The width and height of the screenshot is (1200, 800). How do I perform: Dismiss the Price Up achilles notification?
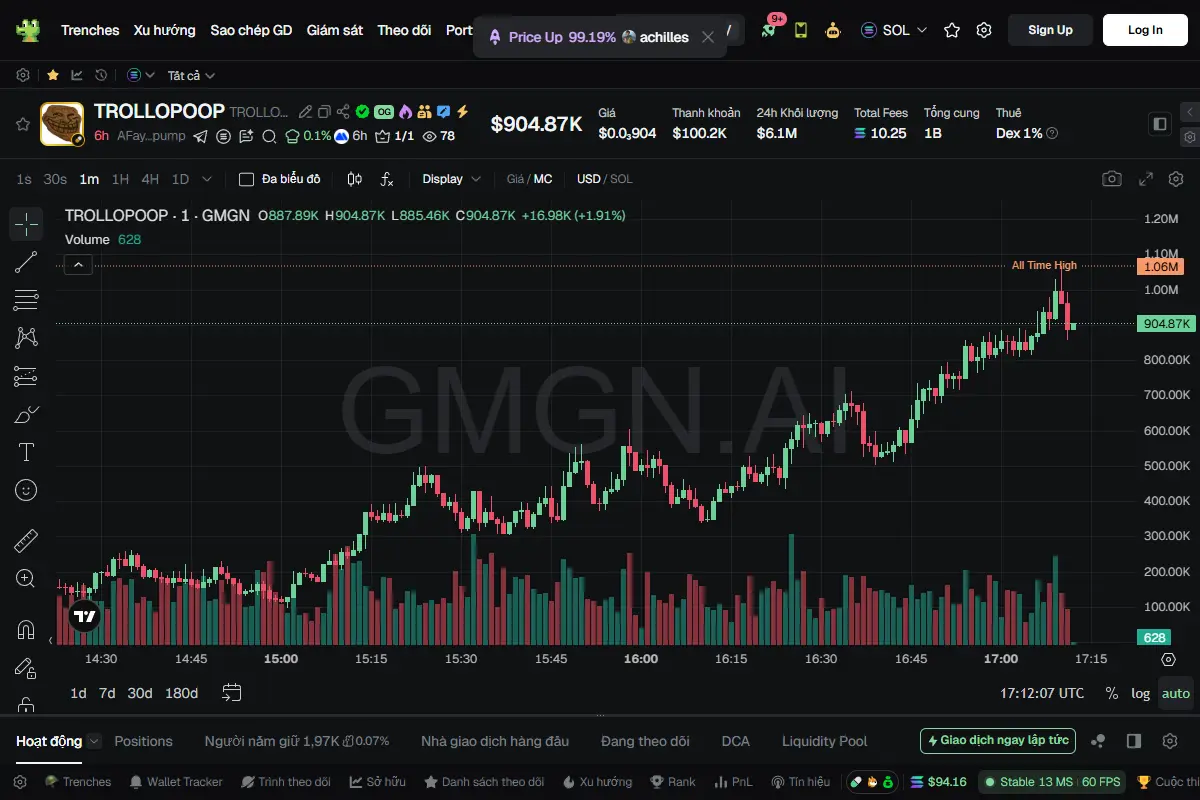(x=708, y=37)
